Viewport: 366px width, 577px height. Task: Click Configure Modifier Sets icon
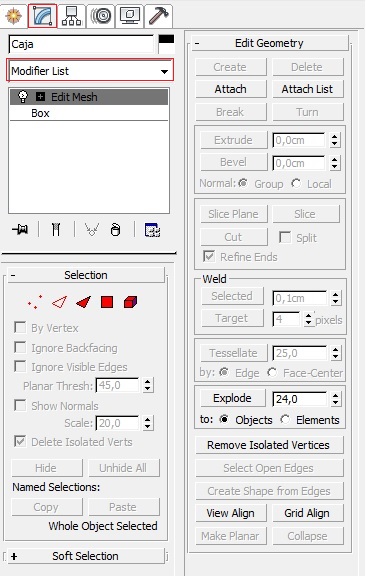pyautogui.click(x=152, y=230)
